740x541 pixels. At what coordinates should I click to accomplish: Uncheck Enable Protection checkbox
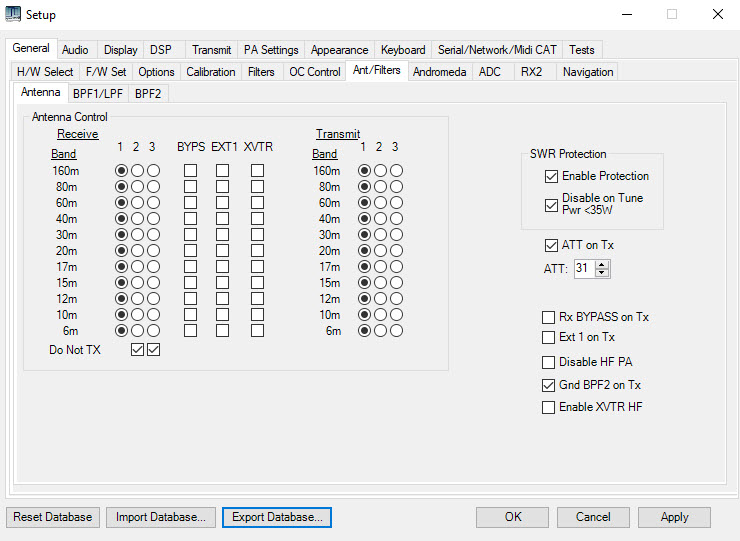(551, 176)
